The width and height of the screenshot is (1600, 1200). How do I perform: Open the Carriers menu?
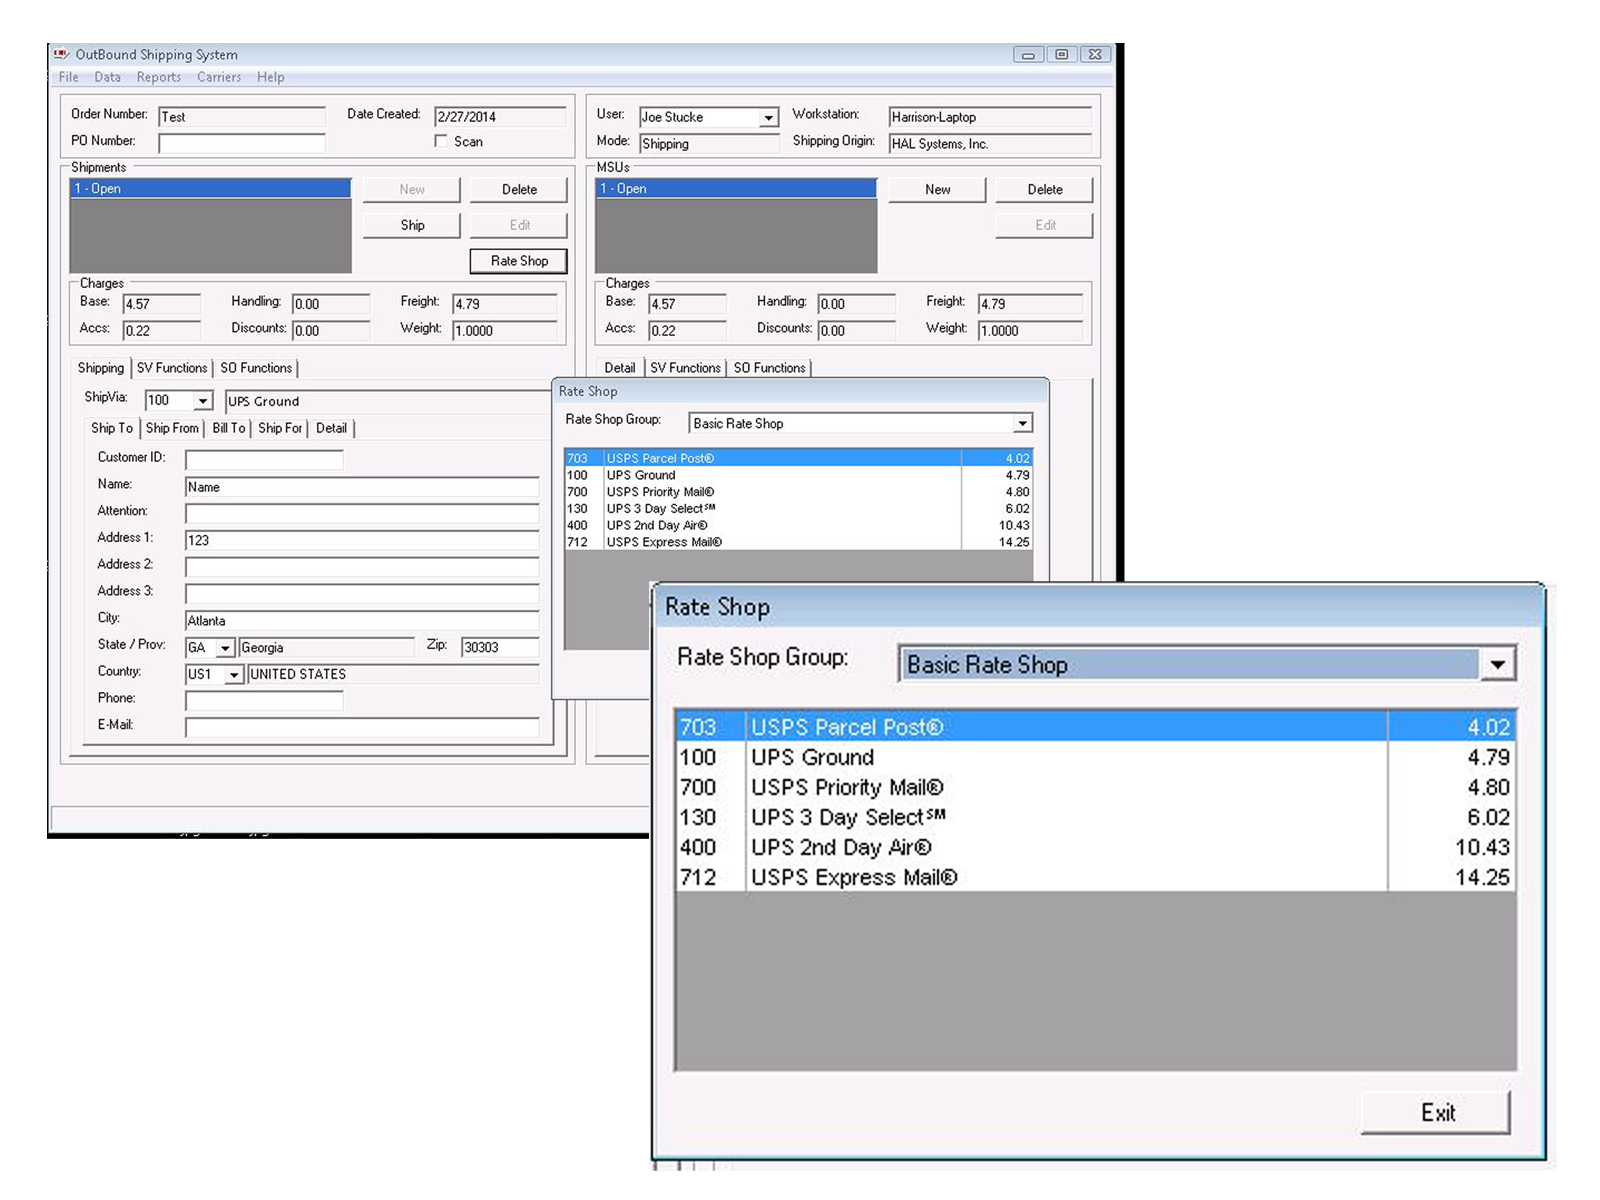219,77
